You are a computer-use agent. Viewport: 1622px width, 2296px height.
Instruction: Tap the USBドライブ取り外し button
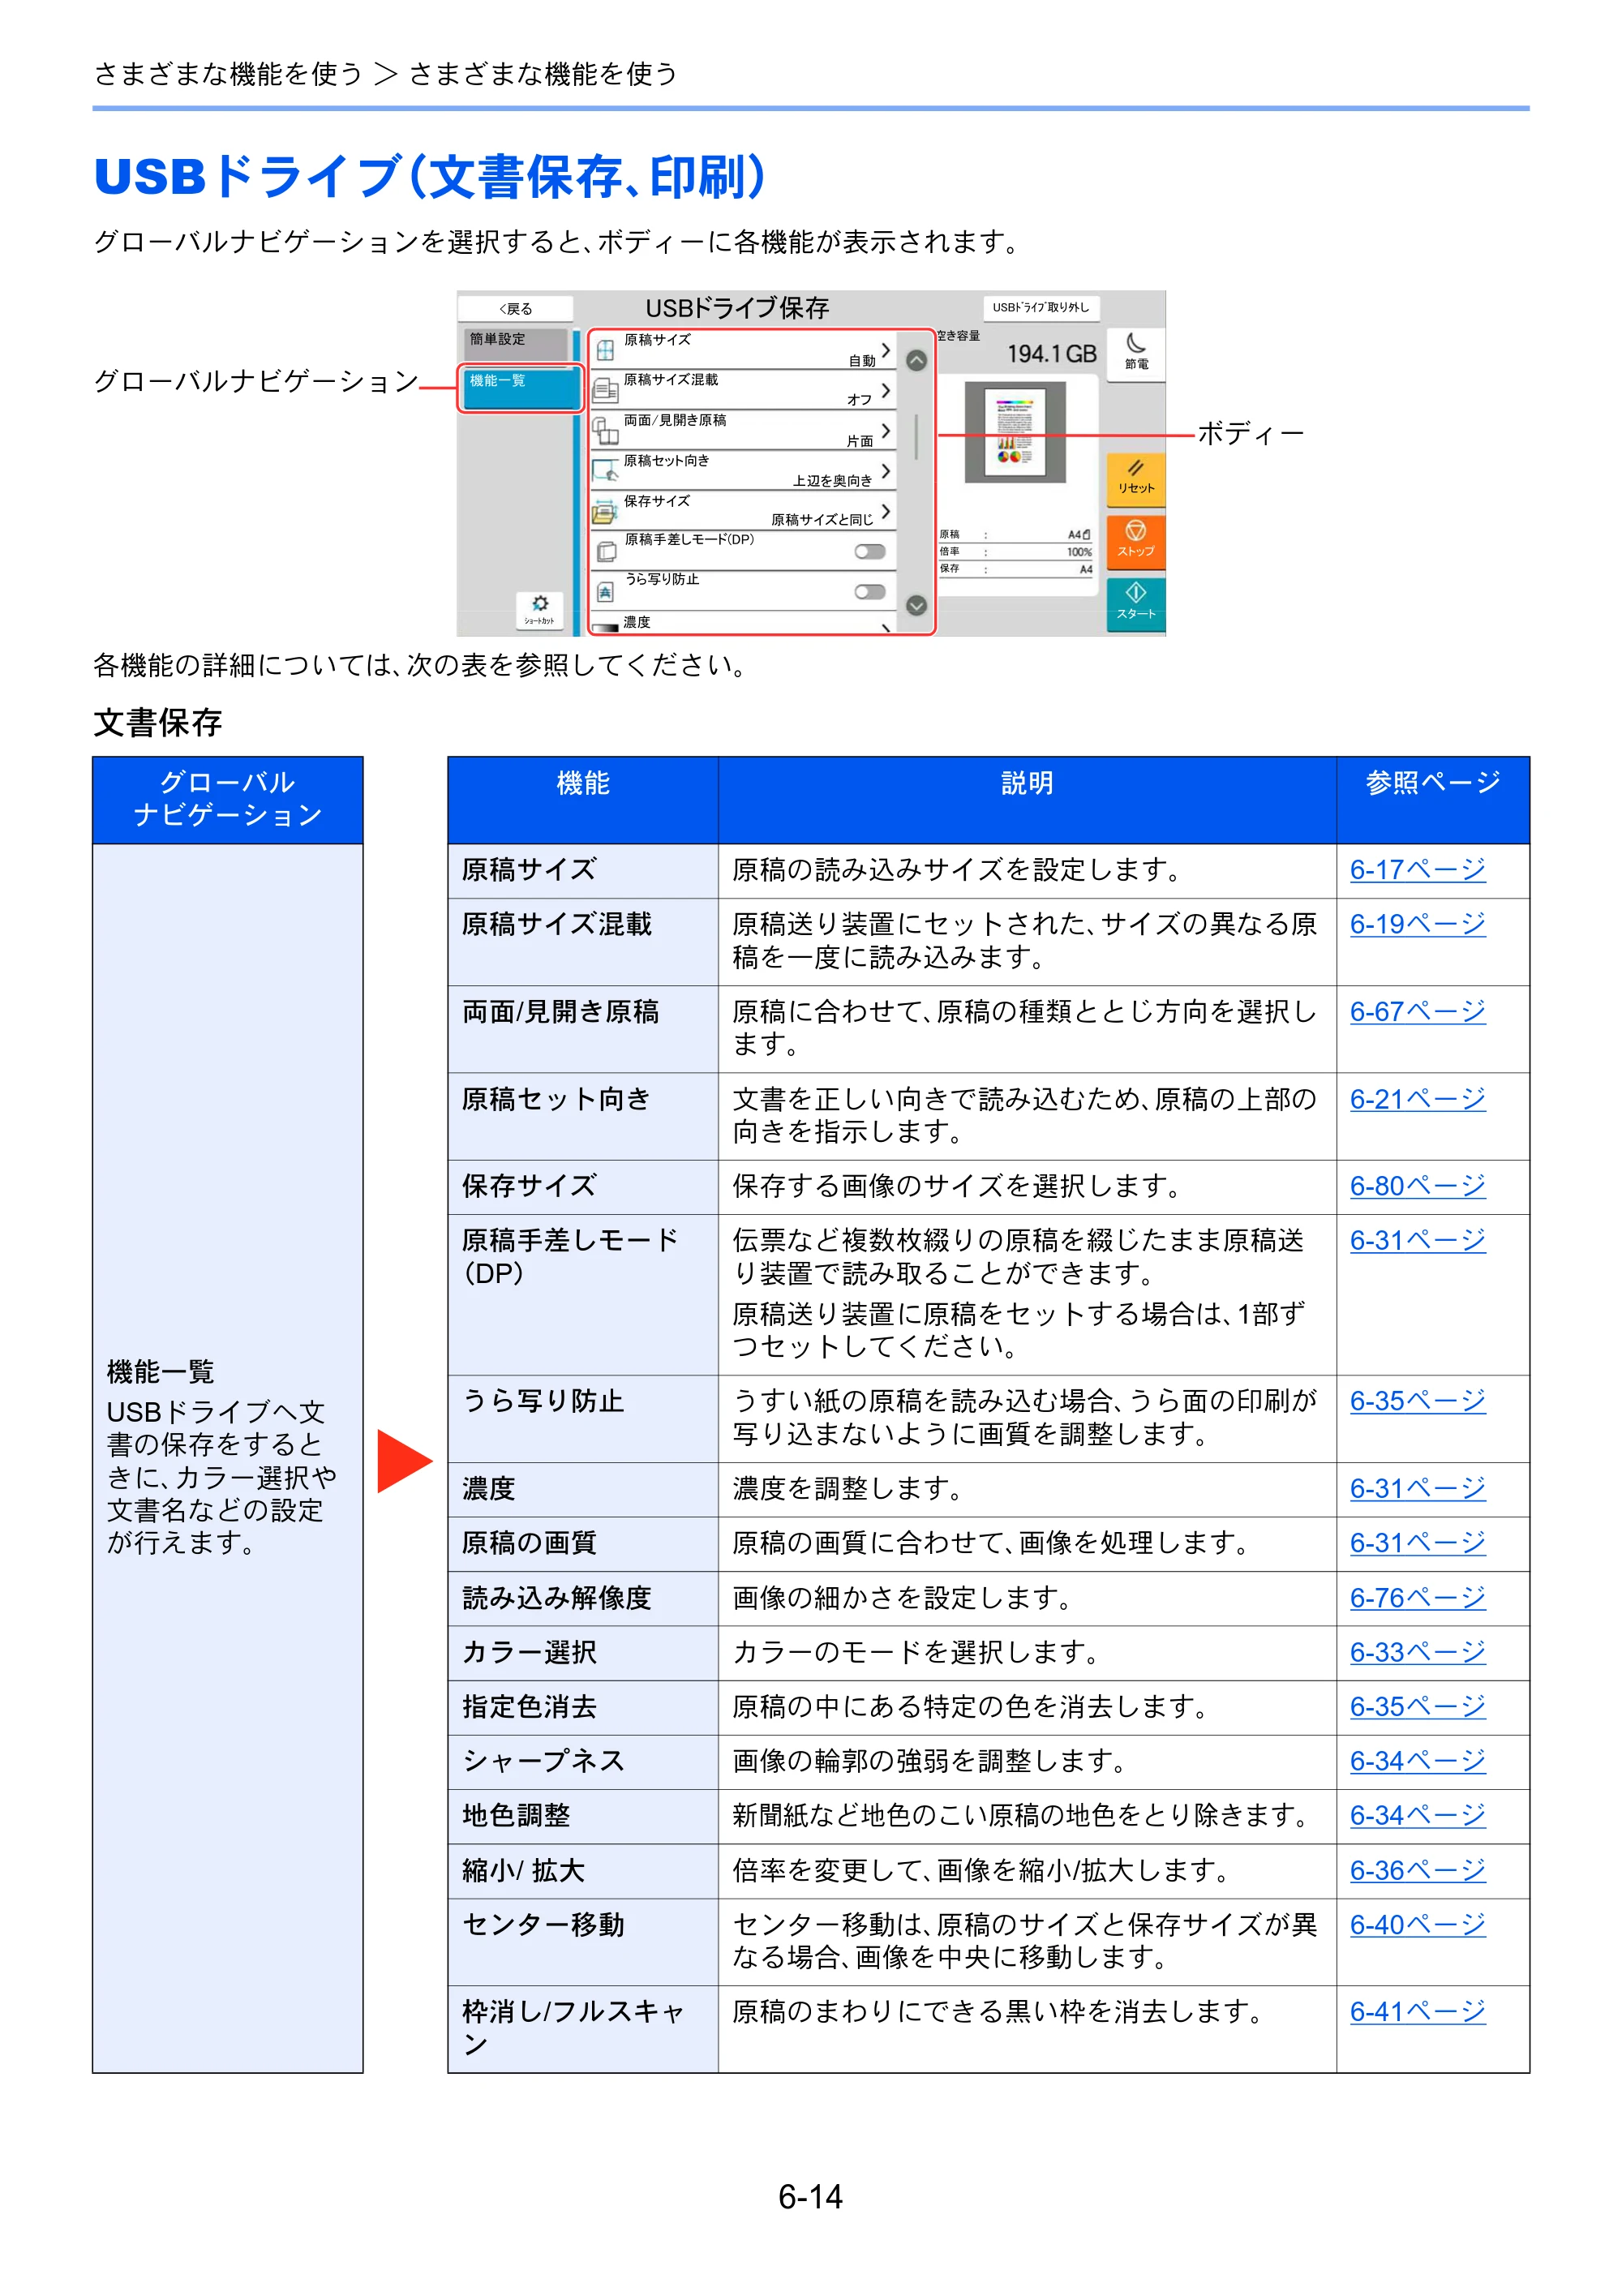click(1041, 307)
